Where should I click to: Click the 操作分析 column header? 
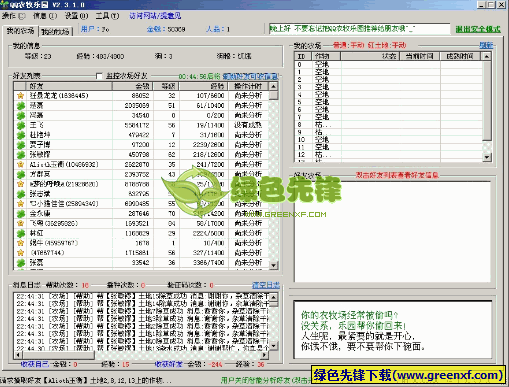click(248, 86)
